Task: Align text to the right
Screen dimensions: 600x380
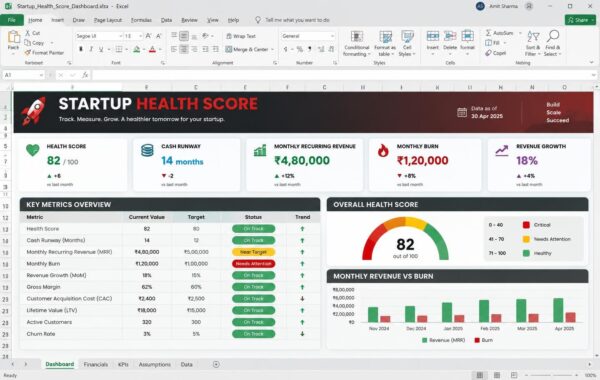Action: pos(194,49)
